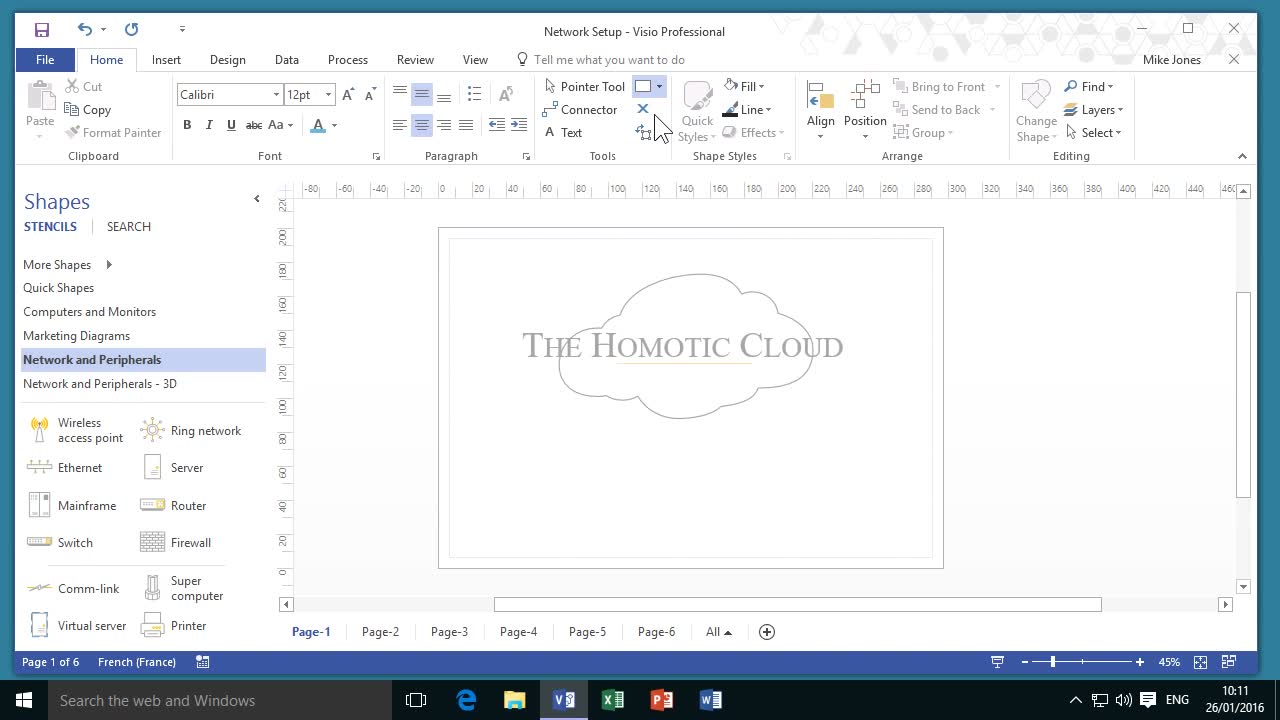Screen dimensions: 1280x720
Task: Toggle bold formatting
Action: (187, 125)
